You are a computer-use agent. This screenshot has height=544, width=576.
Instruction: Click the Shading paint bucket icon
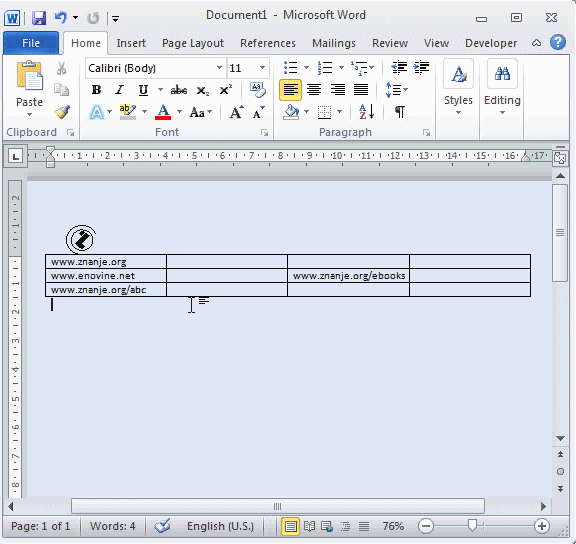291,112
